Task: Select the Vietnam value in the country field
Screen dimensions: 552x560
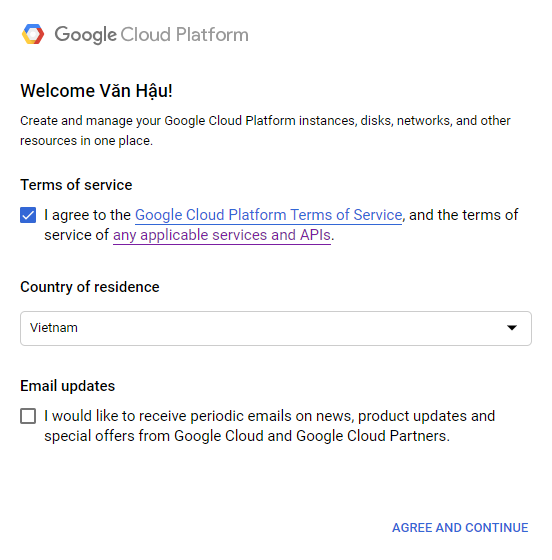Action: pyautogui.click(x=54, y=328)
